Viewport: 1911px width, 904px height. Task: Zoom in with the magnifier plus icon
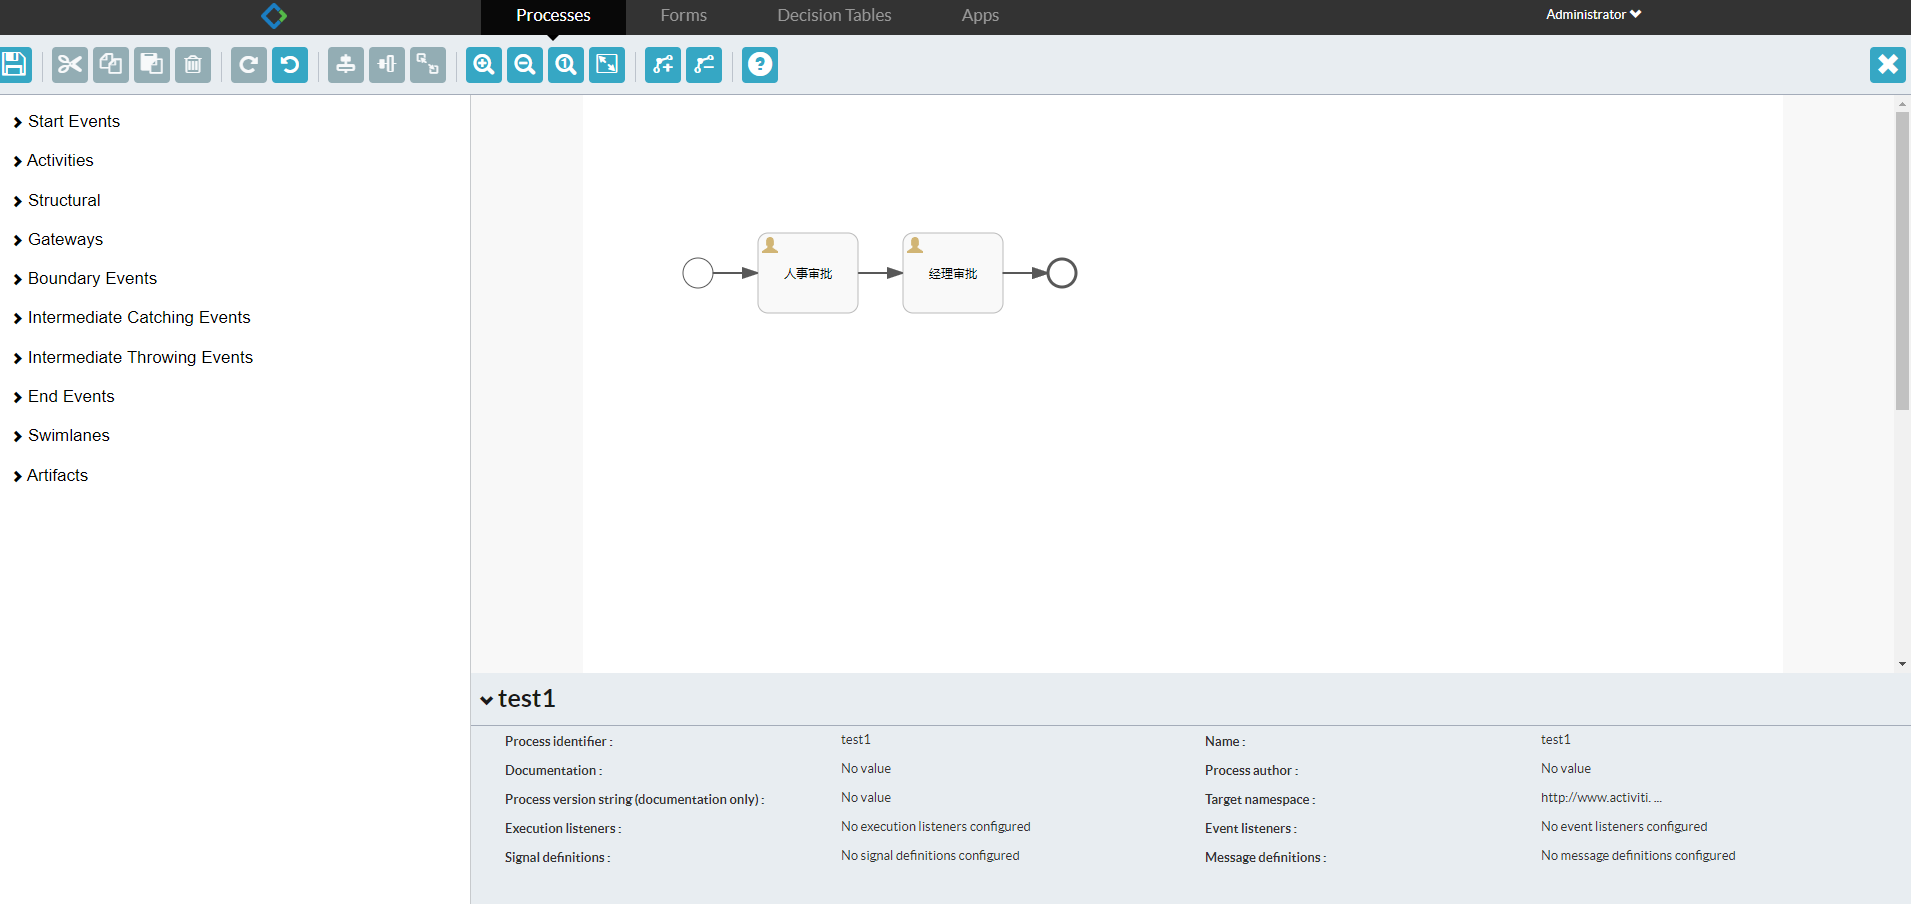tap(484, 65)
